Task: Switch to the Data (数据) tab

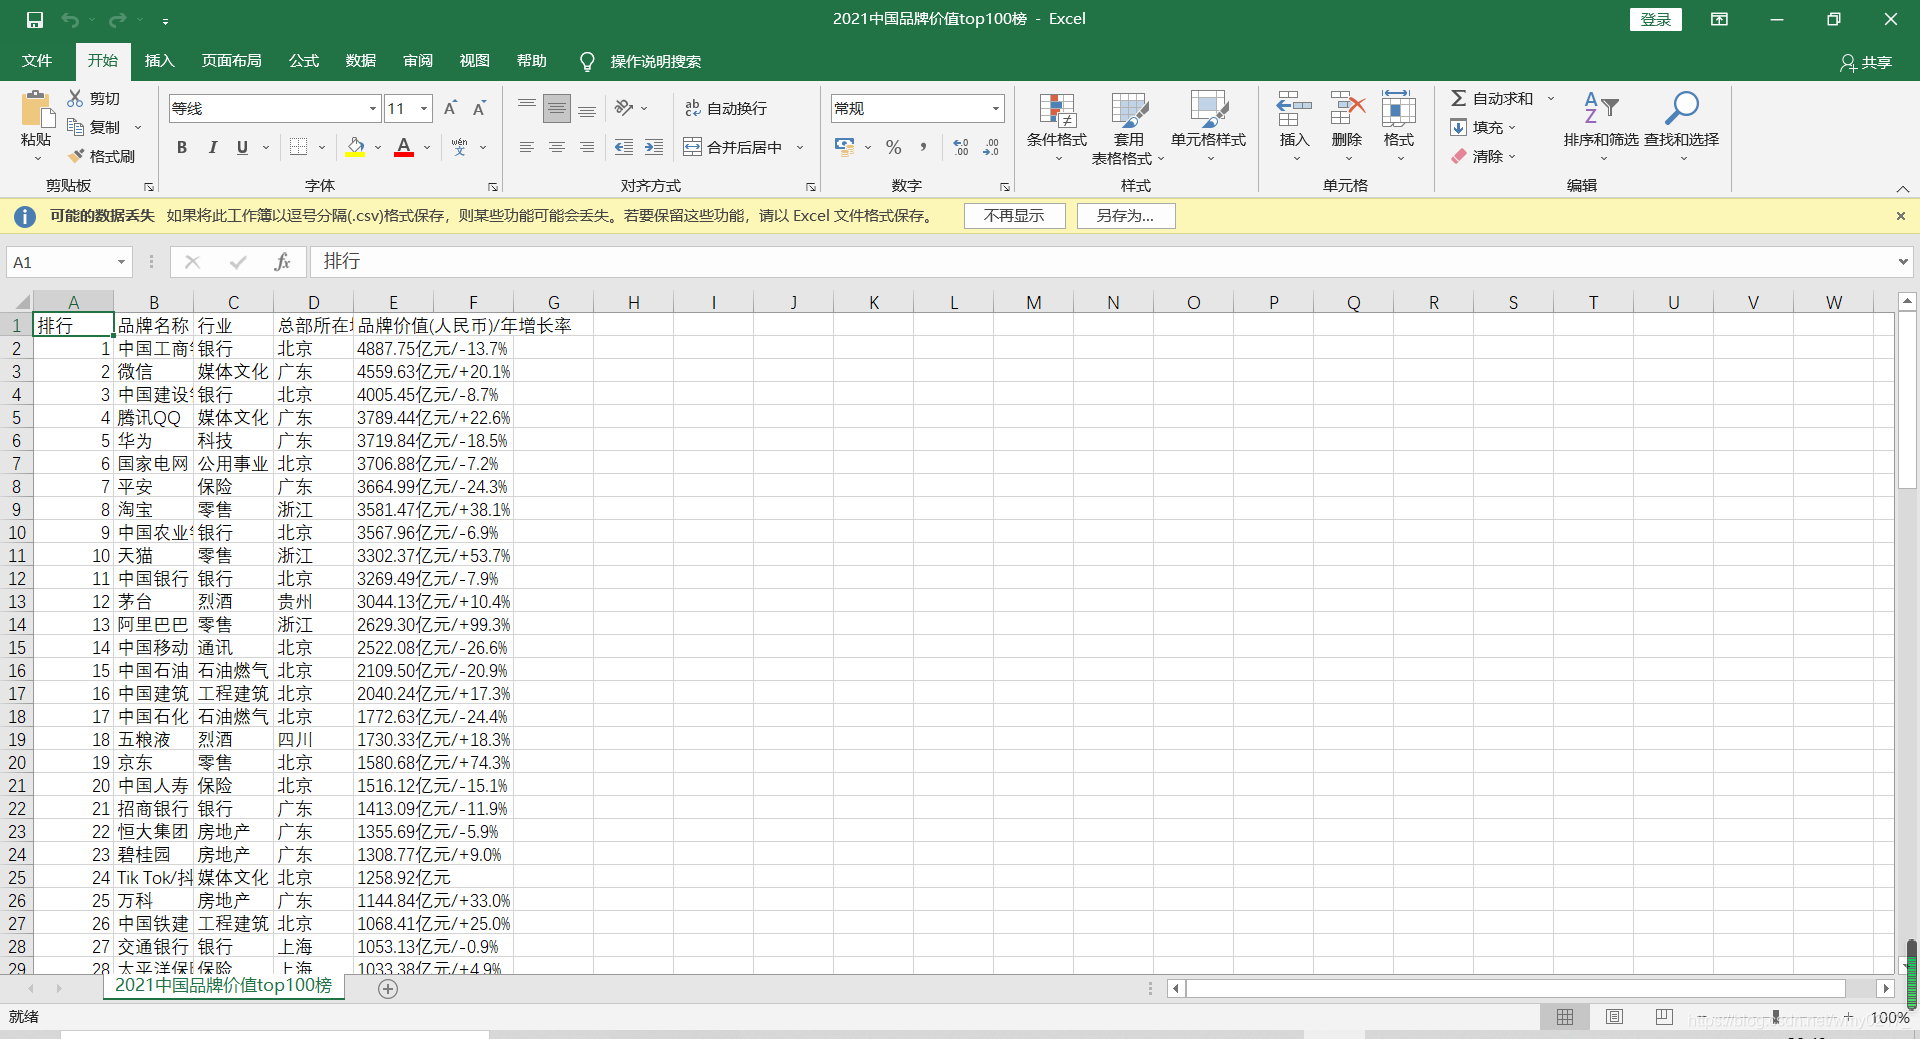Action: pos(361,61)
